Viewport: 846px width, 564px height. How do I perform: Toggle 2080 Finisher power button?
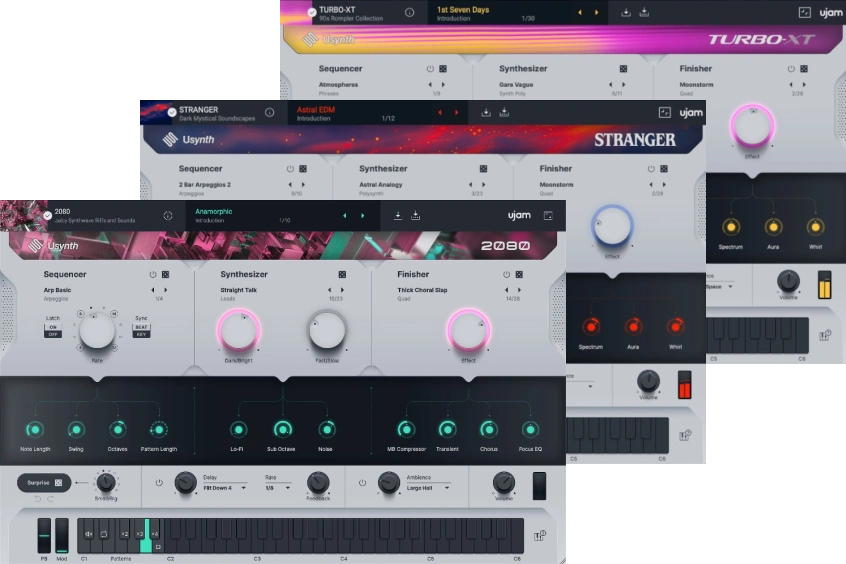coord(506,275)
